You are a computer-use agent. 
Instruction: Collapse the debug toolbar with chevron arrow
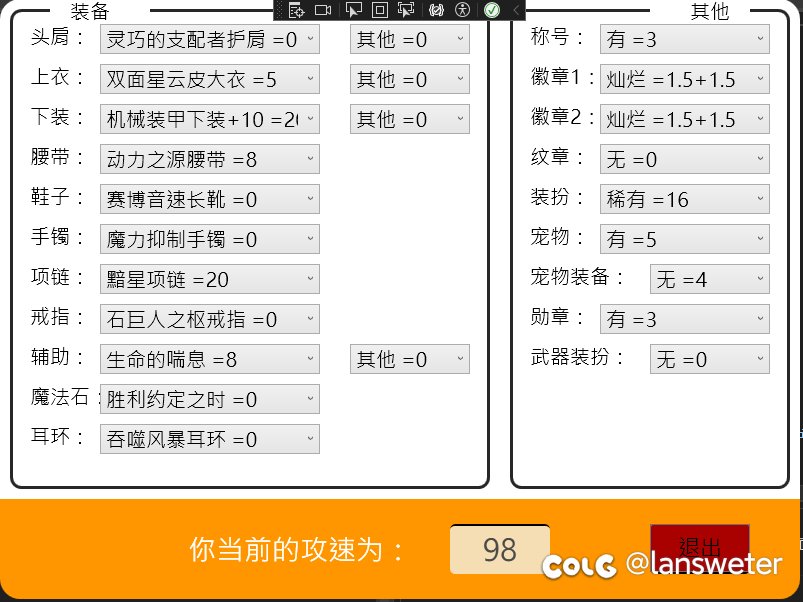click(x=516, y=10)
